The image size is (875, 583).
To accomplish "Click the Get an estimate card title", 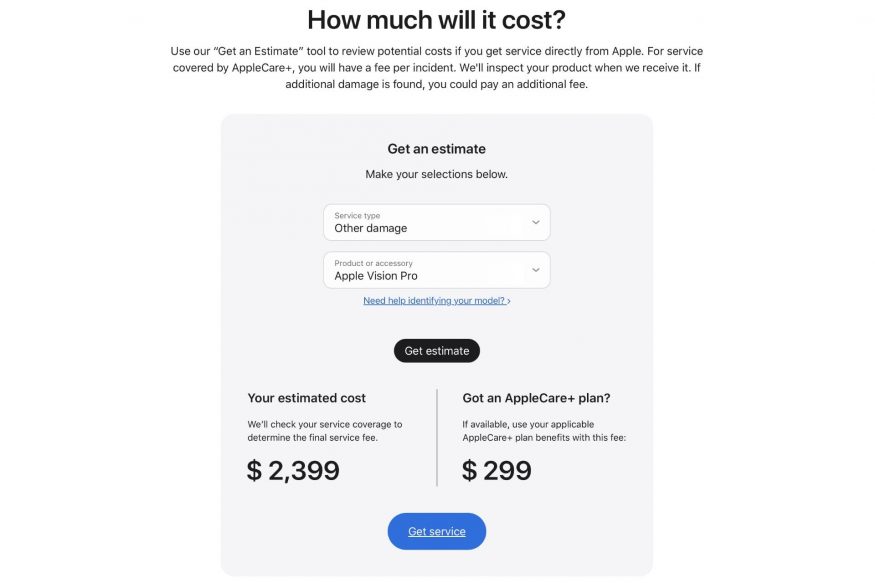I will [x=436, y=149].
